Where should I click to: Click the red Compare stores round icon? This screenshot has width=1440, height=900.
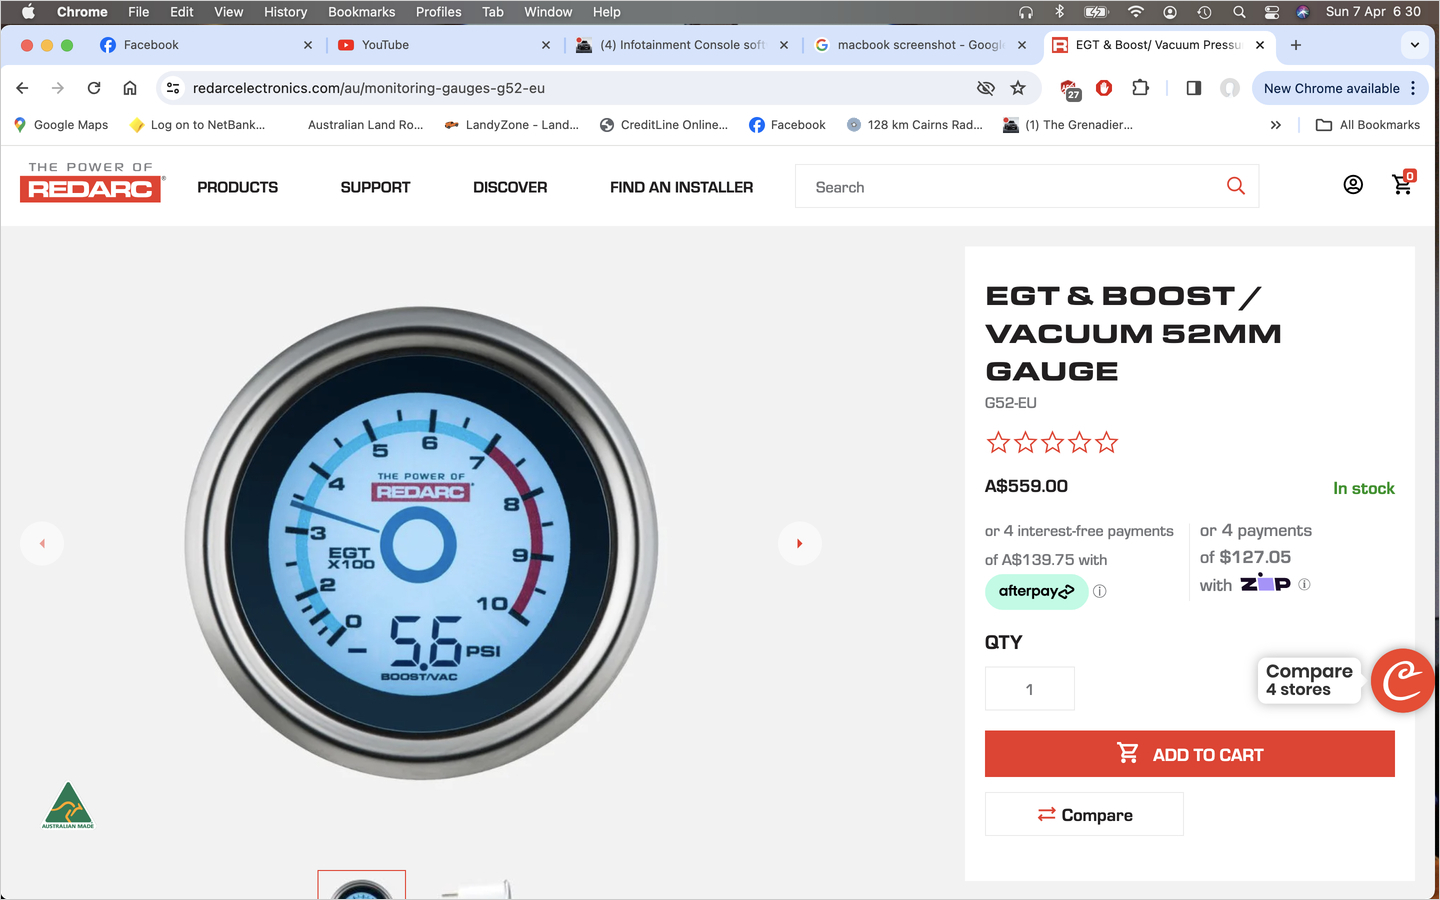coord(1403,681)
